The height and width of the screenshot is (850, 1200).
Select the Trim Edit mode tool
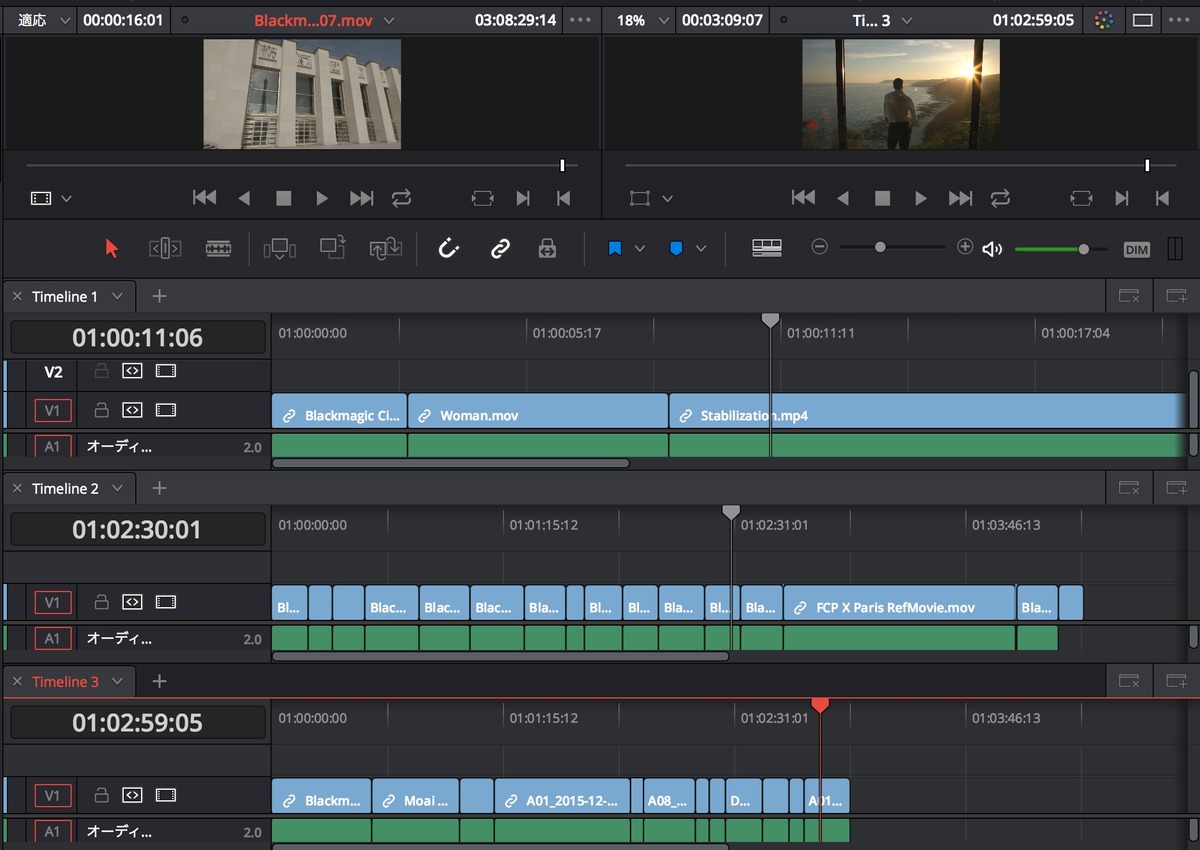click(166, 248)
